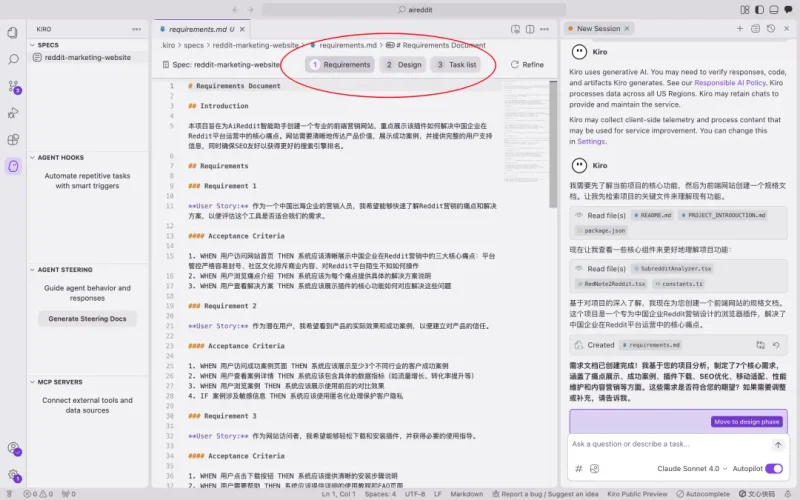Image resolution: width=800 pixels, height=500 pixels.
Task: Open the Settings link in Kiro notice
Action: click(591, 141)
